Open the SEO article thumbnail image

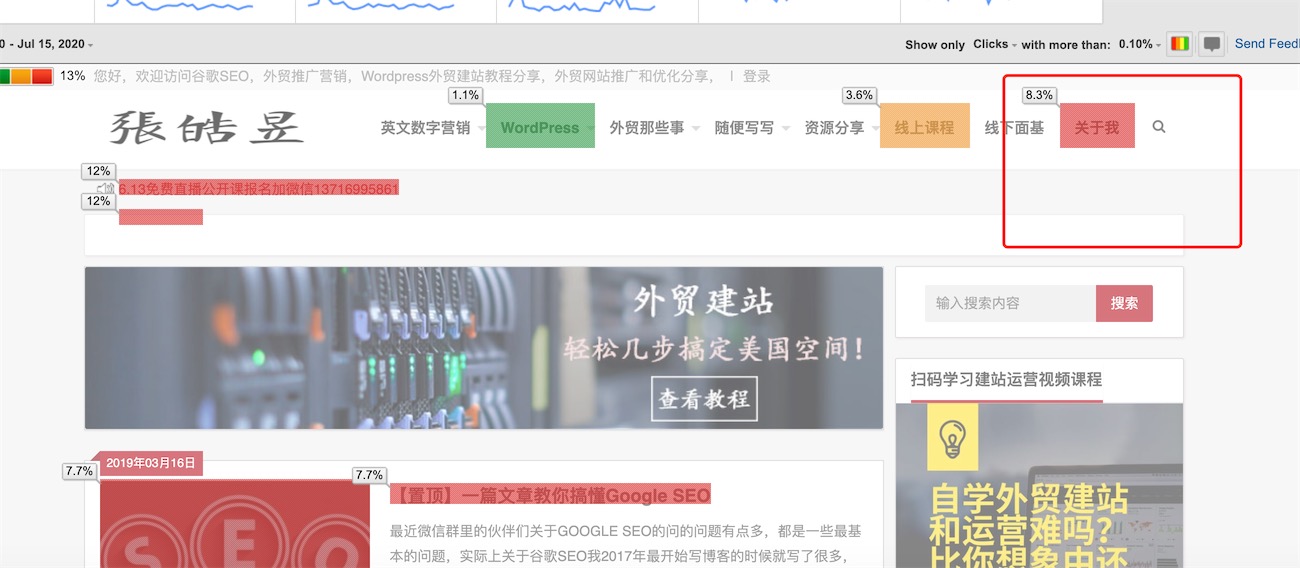235,525
